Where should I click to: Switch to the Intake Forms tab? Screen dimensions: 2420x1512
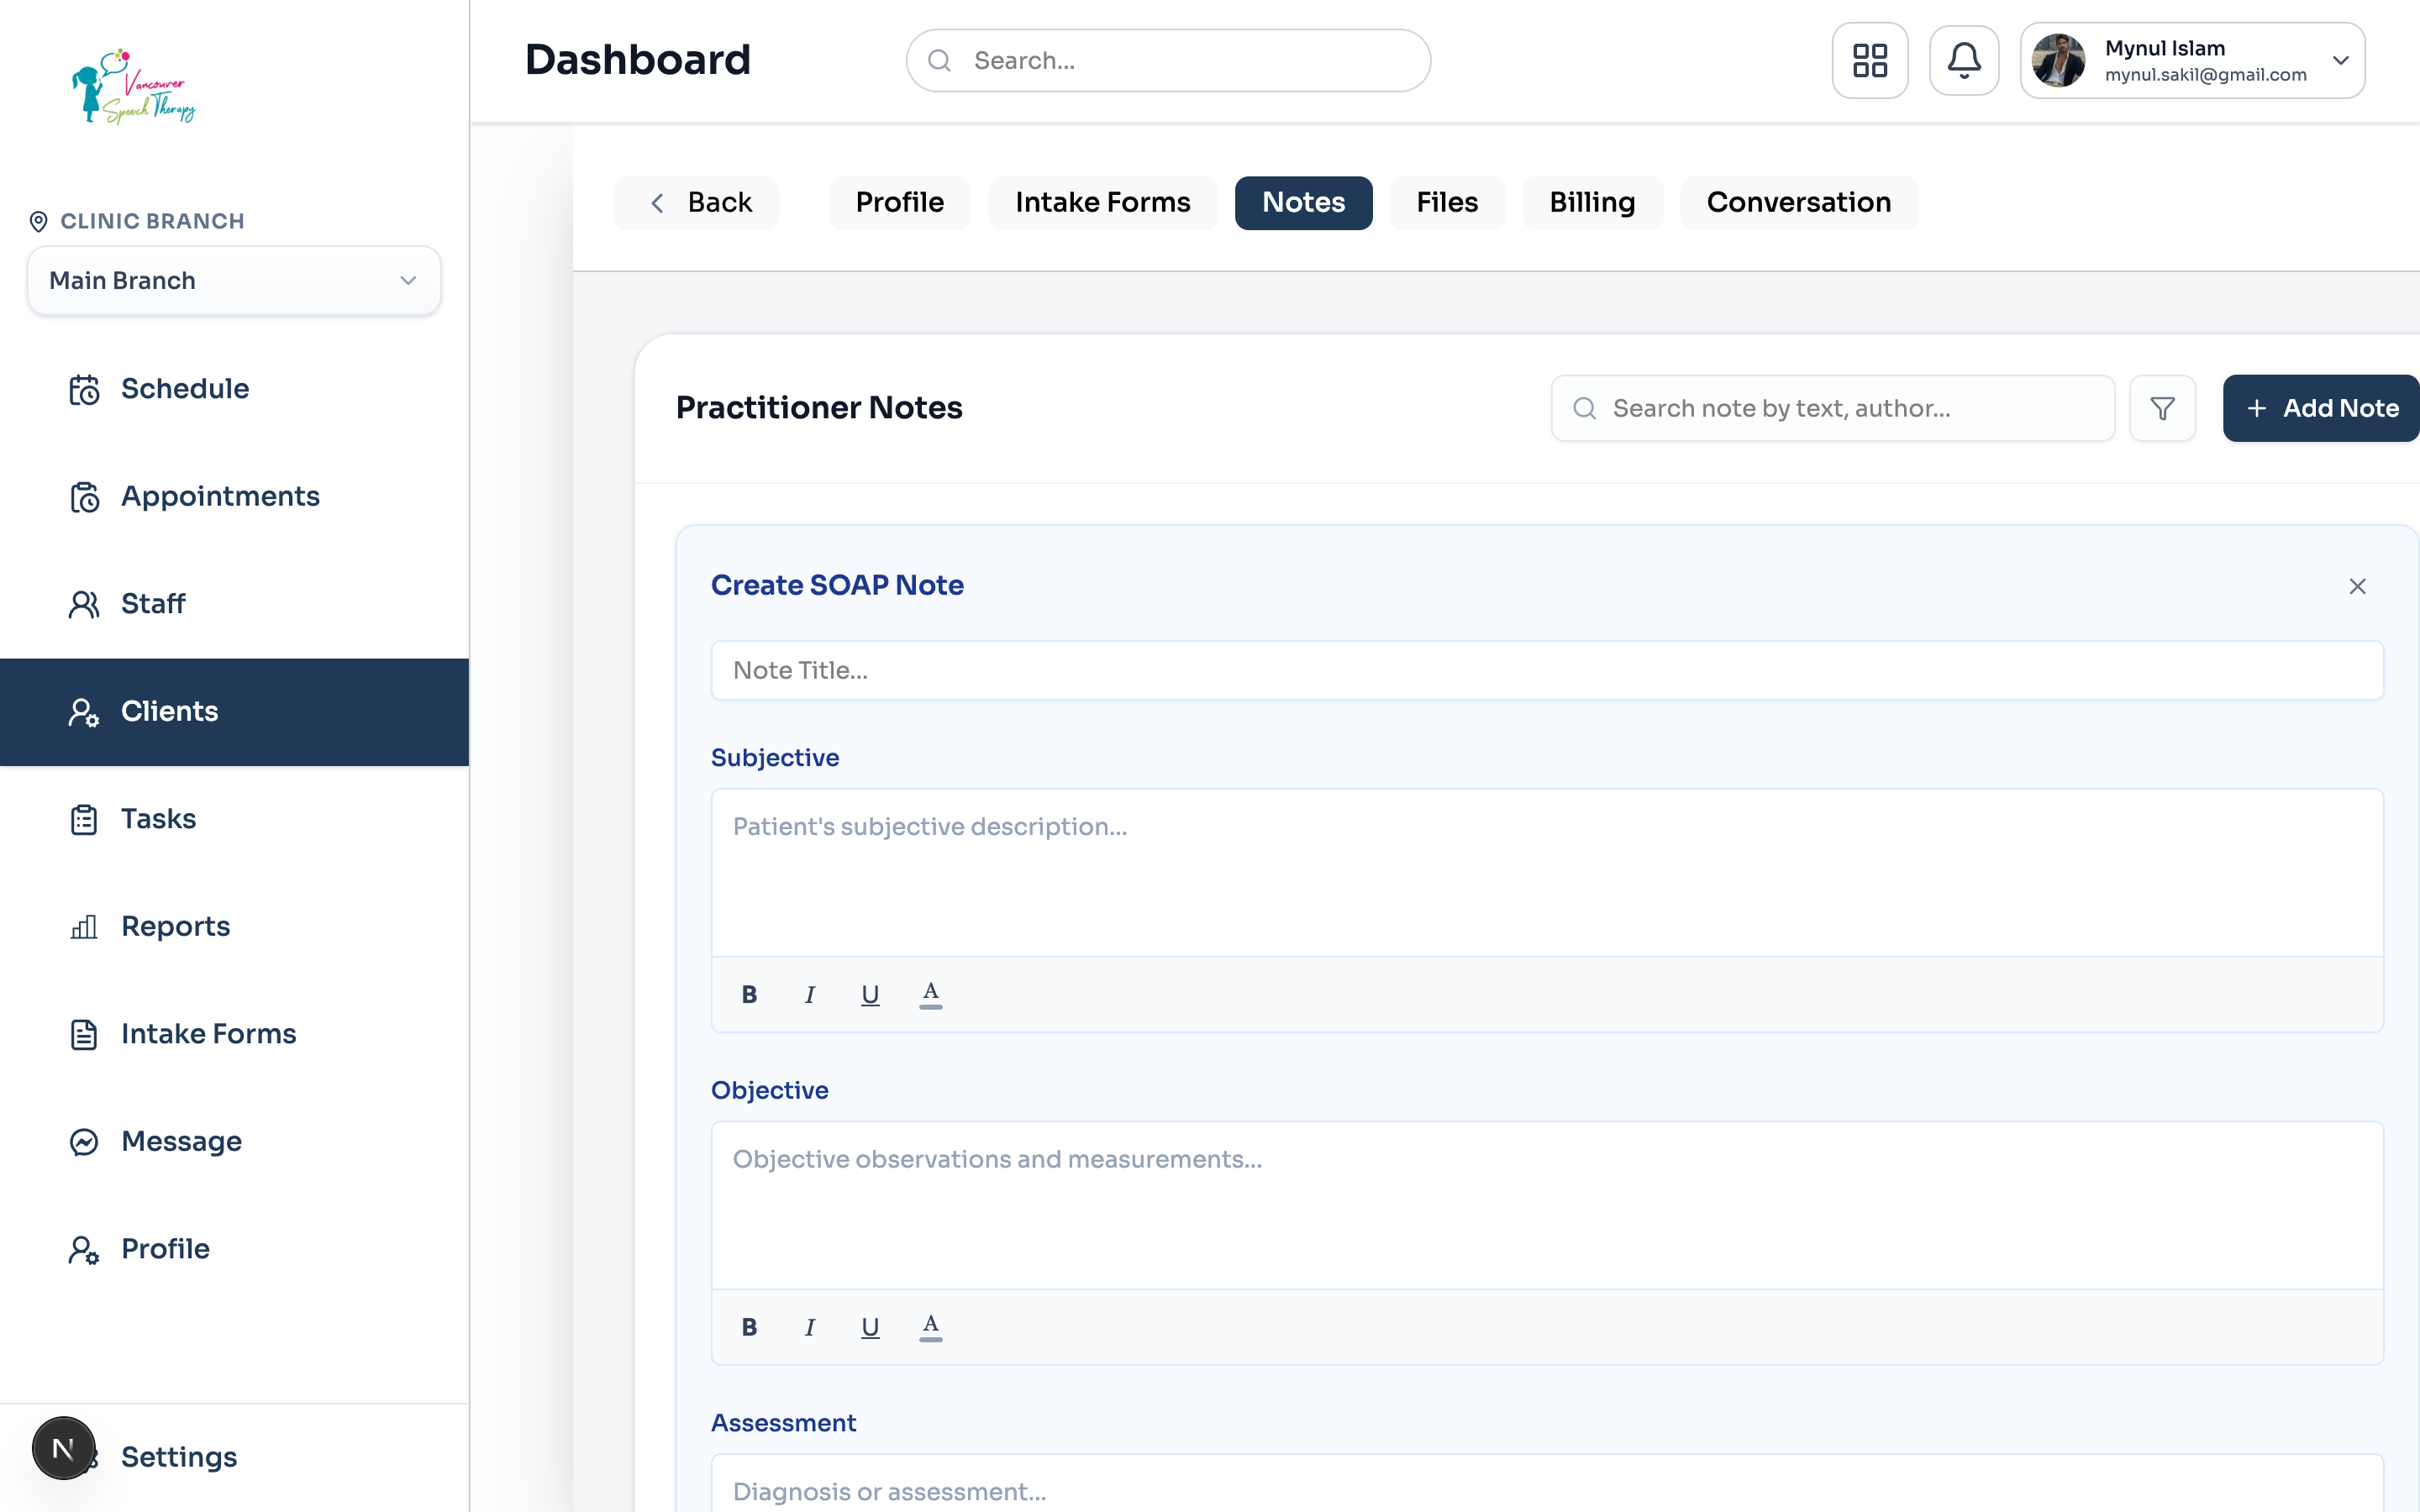point(1102,203)
